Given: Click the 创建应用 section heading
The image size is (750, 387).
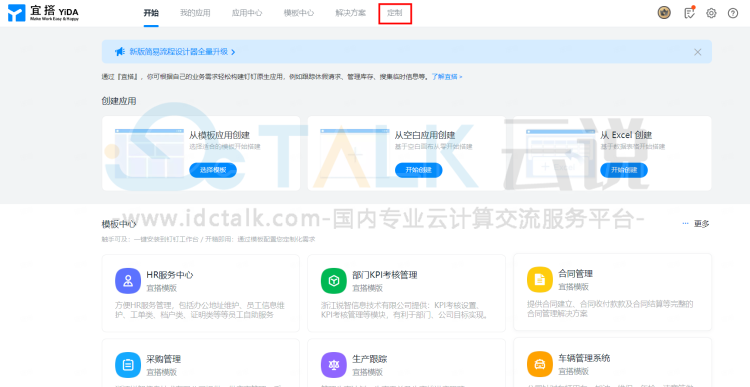Looking at the screenshot, I should pyautogui.click(x=119, y=101).
